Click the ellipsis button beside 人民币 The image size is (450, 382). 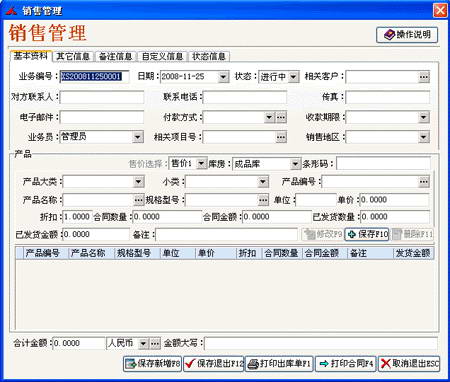click(x=155, y=343)
